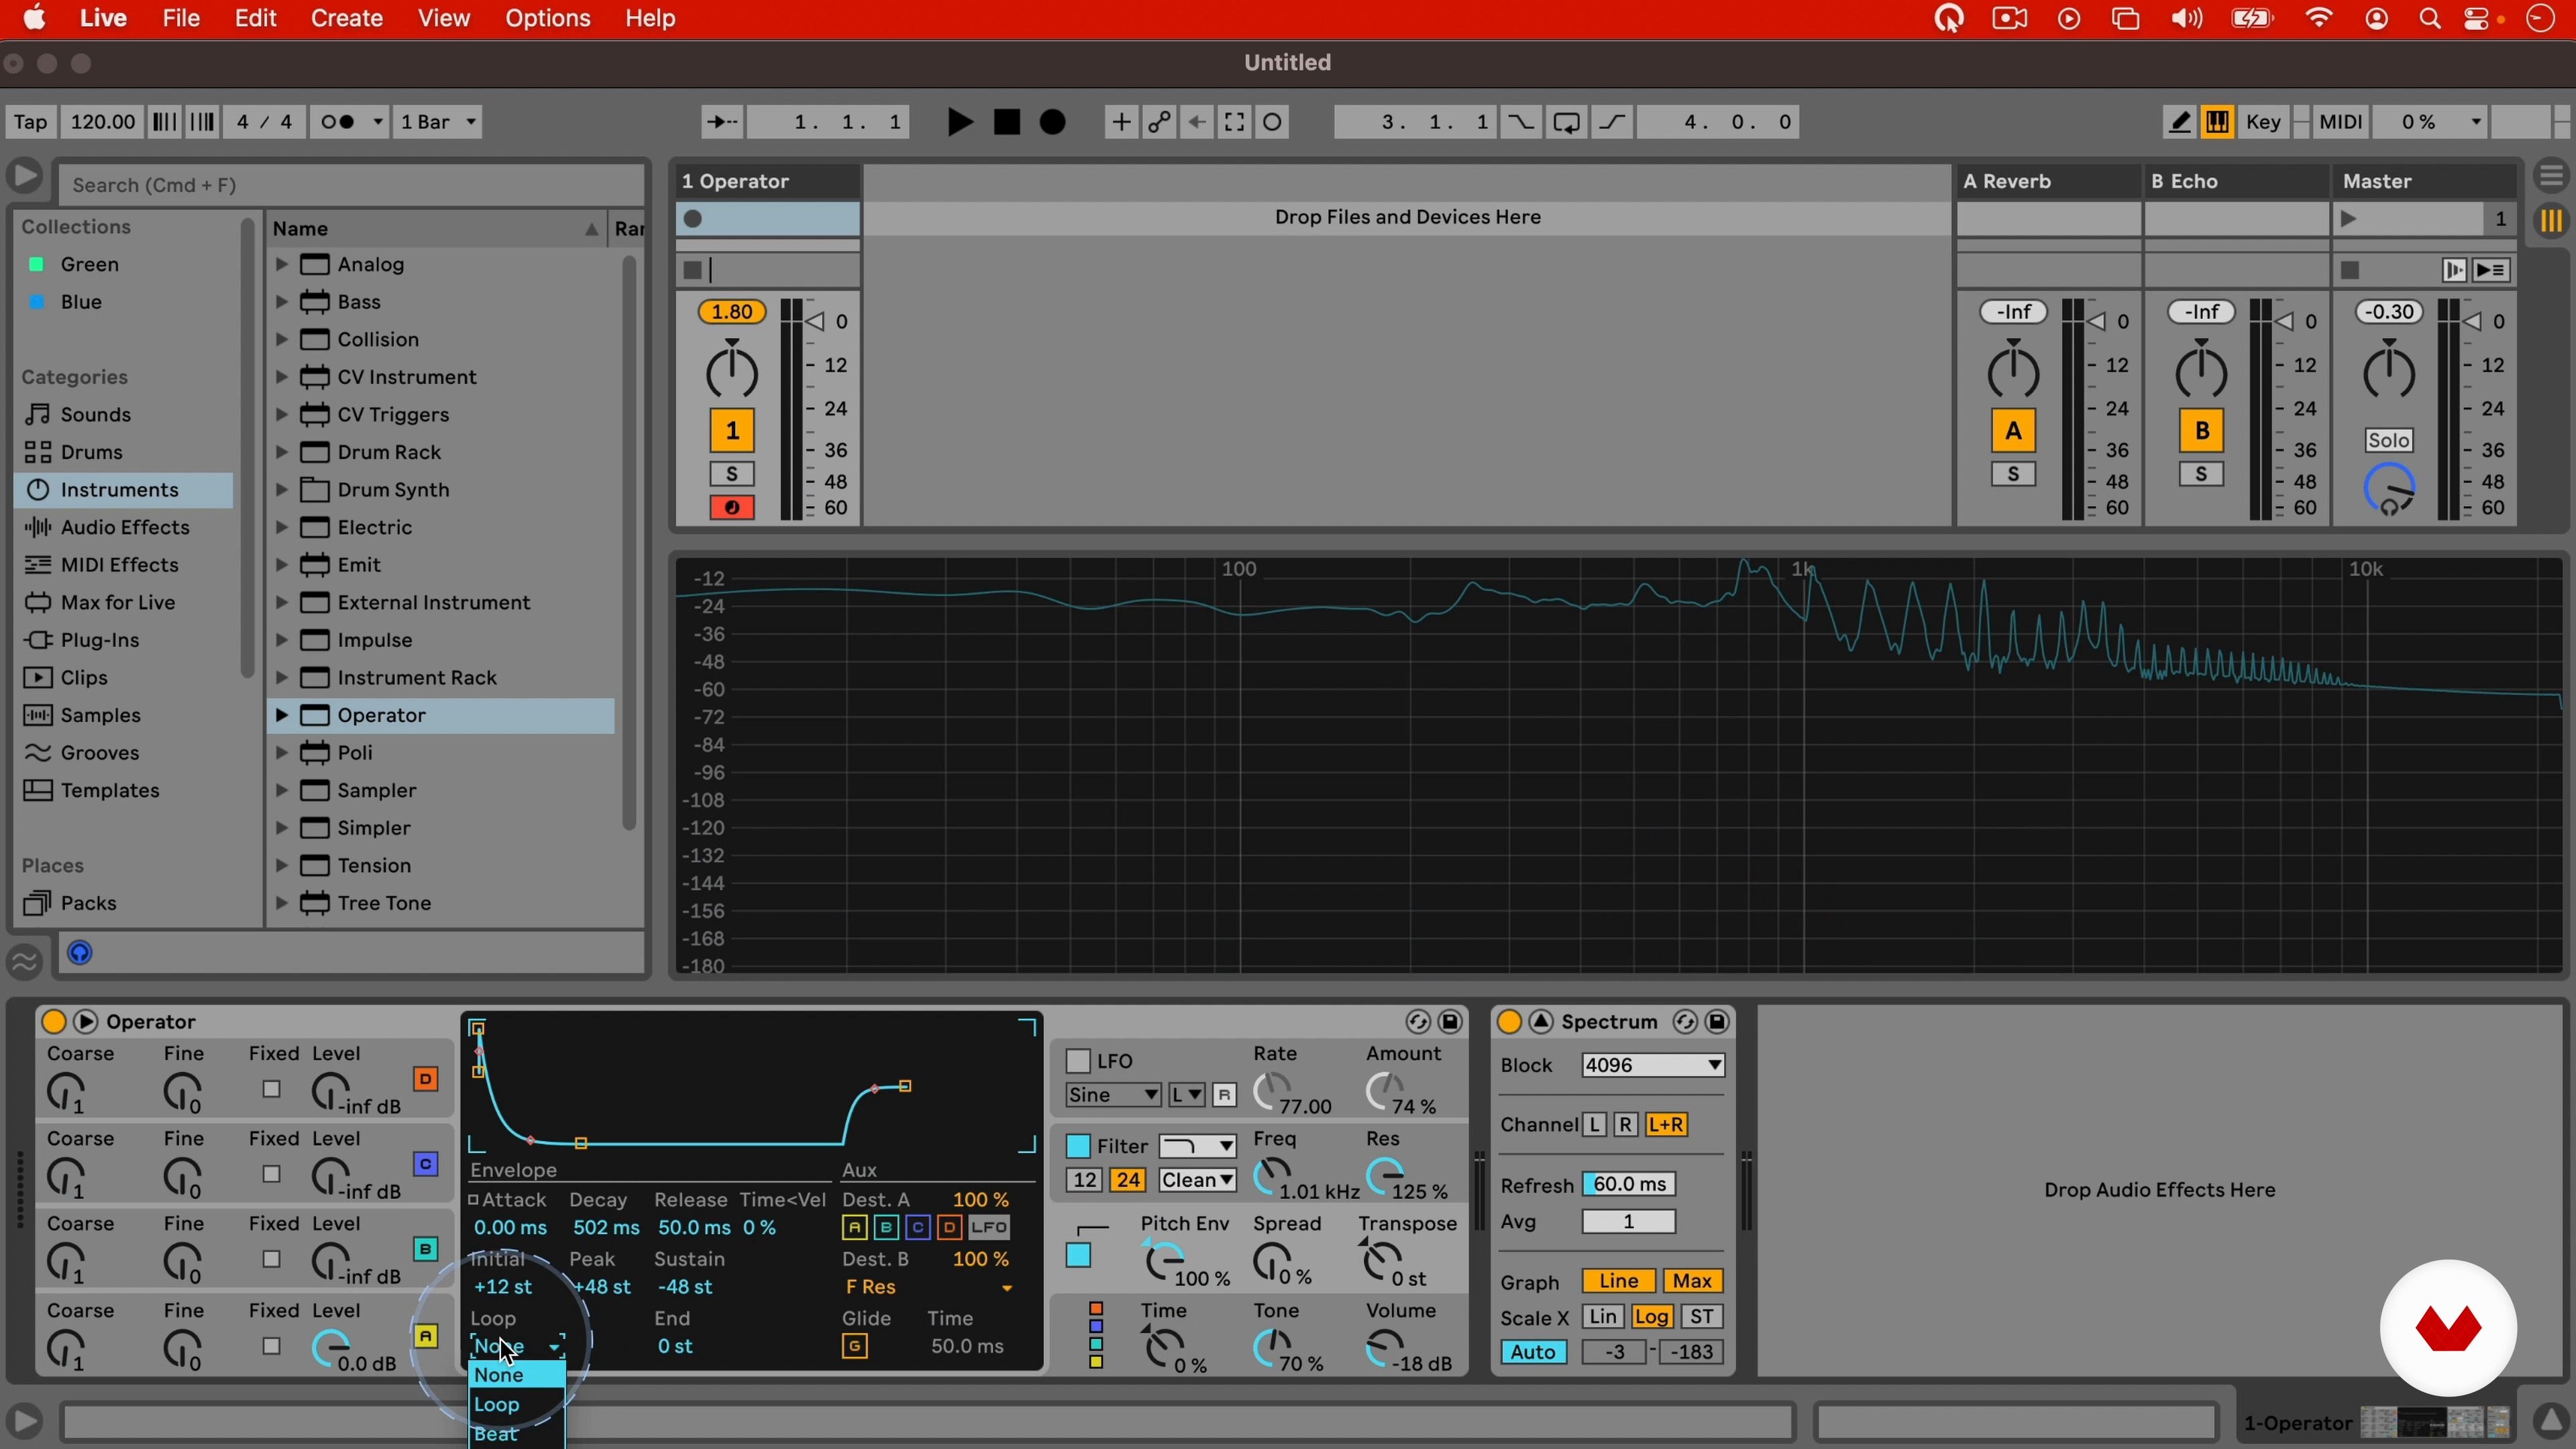Enable the LFO checkbox
Image resolution: width=2576 pixels, height=1449 pixels.
pyautogui.click(x=1078, y=1061)
